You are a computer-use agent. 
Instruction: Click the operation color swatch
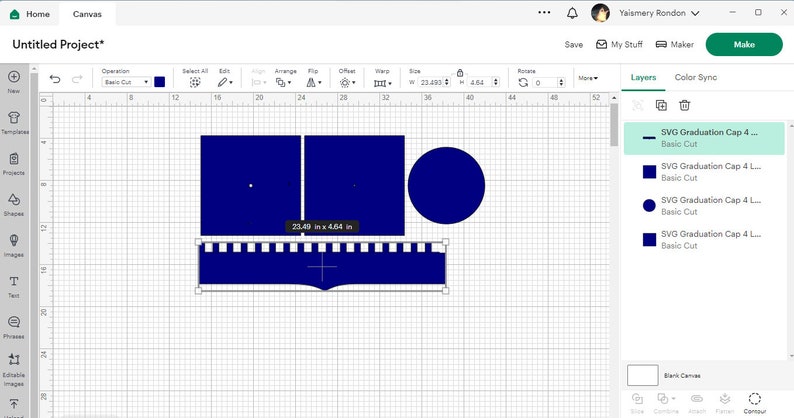pos(160,82)
